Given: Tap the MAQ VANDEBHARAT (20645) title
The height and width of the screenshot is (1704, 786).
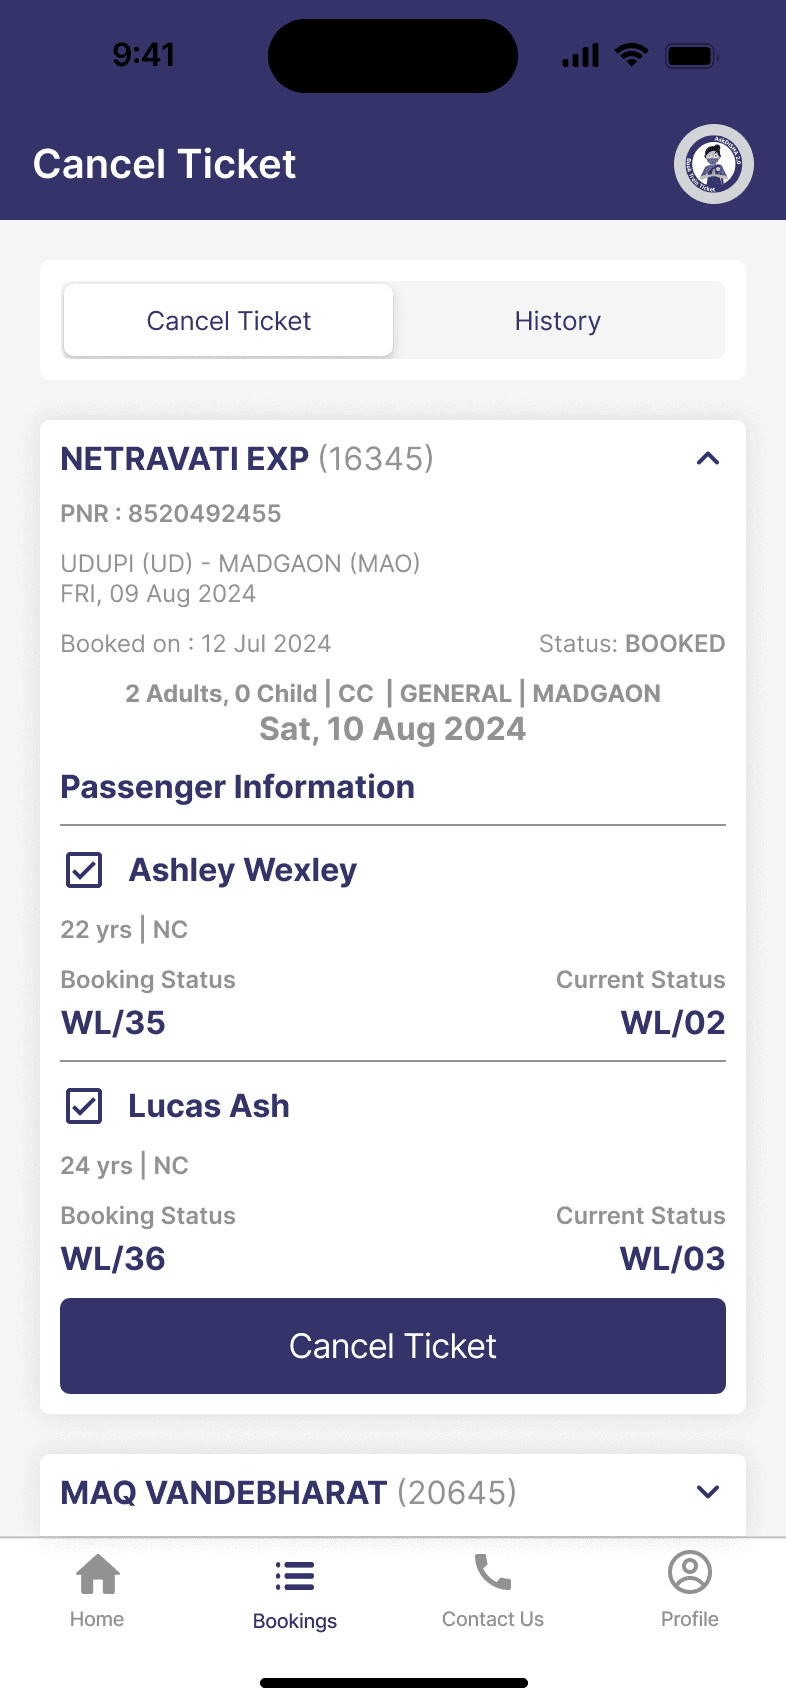Looking at the screenshot, I should point(288,1493).
